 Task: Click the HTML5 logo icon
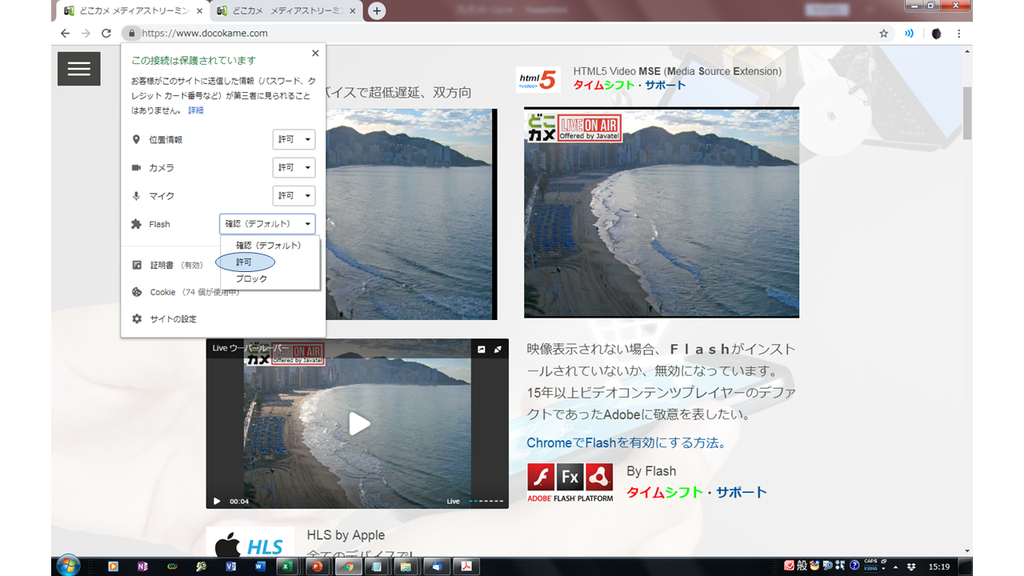[538, 80]
